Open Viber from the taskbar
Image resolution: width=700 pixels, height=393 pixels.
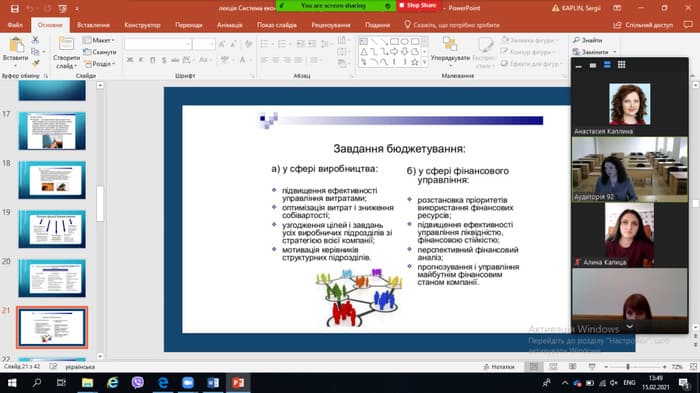[x=138, y=383]
